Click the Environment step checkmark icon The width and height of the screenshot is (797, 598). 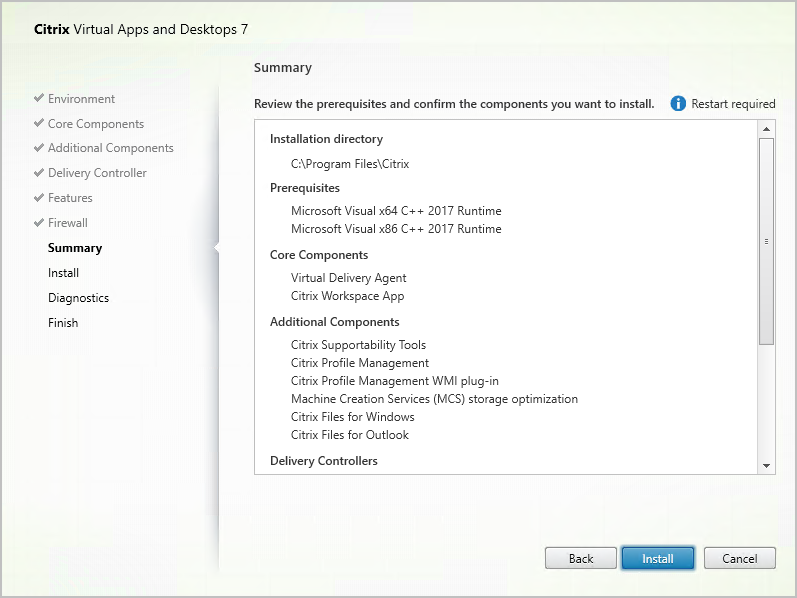point(38,99)
